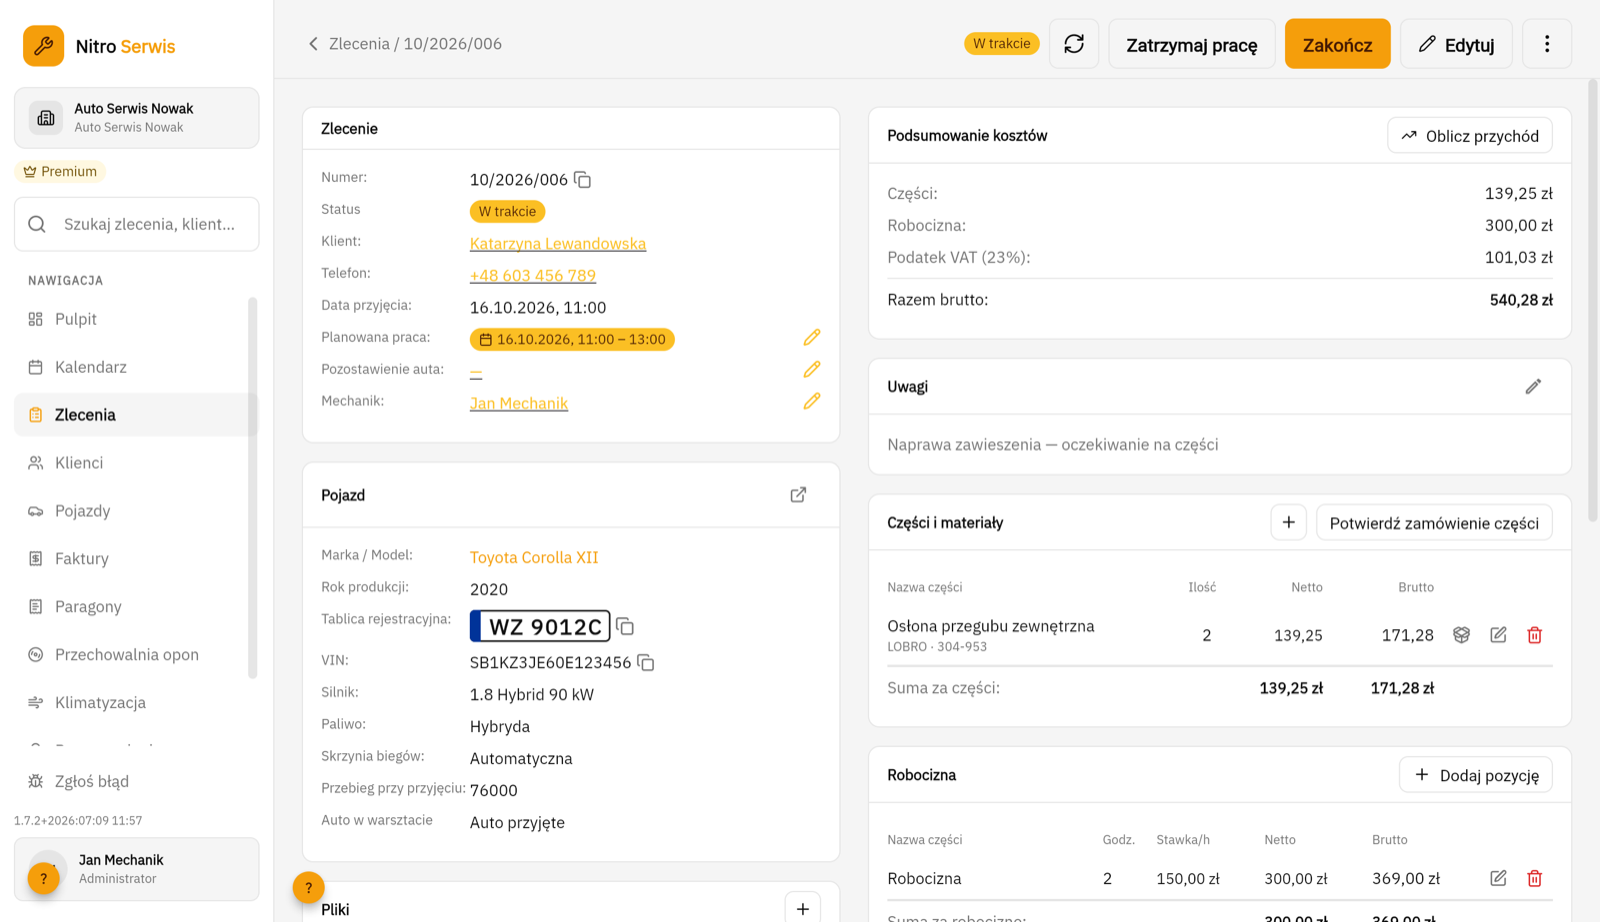Focus the Szukaj zlecenia search field
This screenshot has height=922, width=1600.
[x=136, y=224]
